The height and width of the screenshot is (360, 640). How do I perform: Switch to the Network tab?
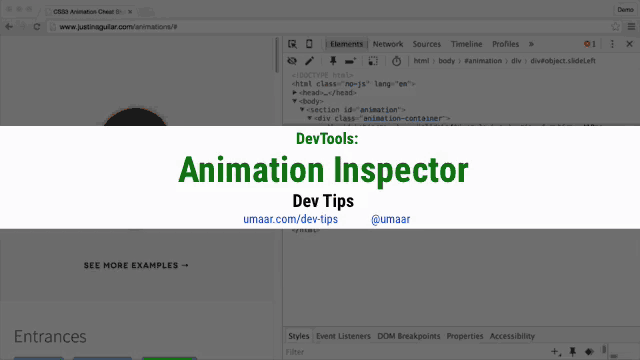point(388,44)
